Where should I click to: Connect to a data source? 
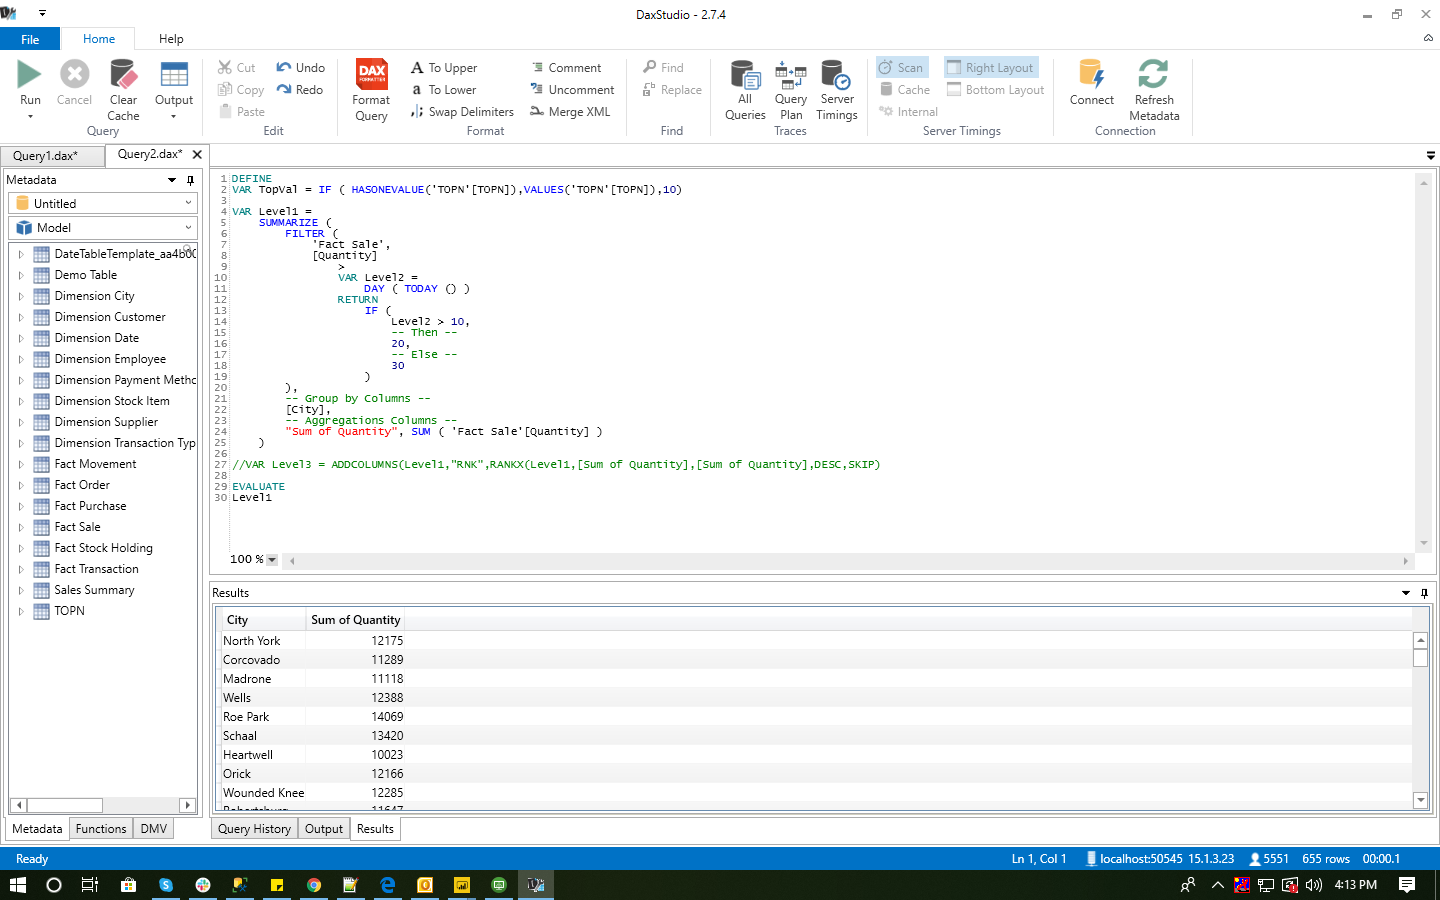(x=1091, y=82)
